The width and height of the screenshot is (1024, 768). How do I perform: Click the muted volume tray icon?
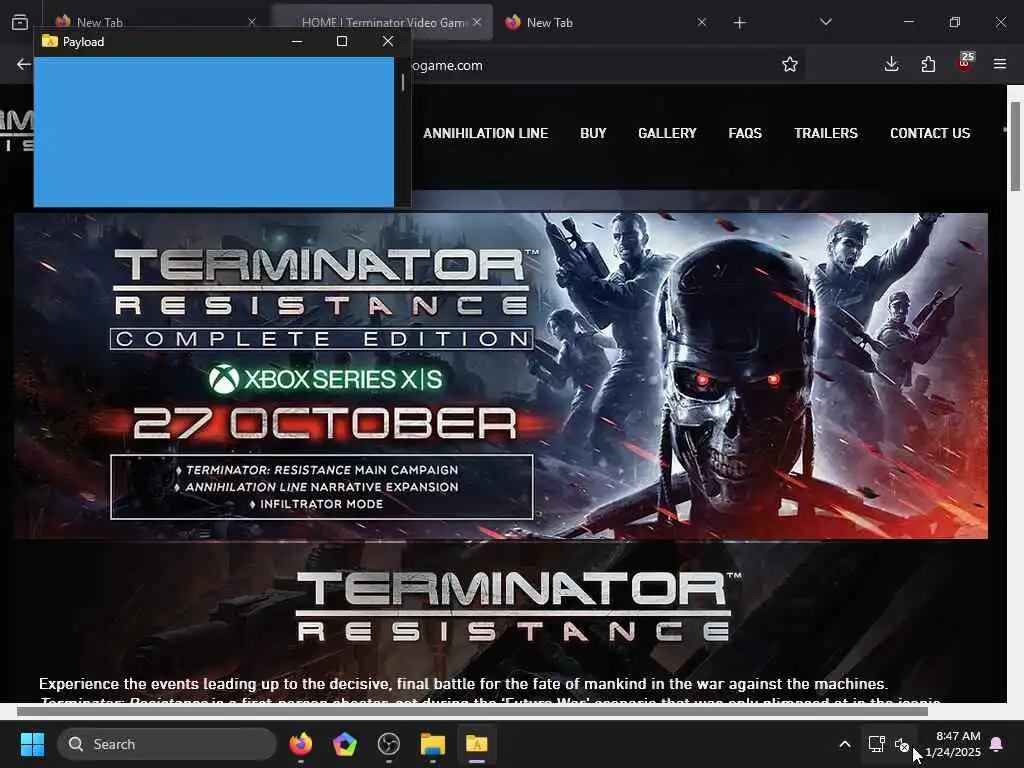[902, 744]
